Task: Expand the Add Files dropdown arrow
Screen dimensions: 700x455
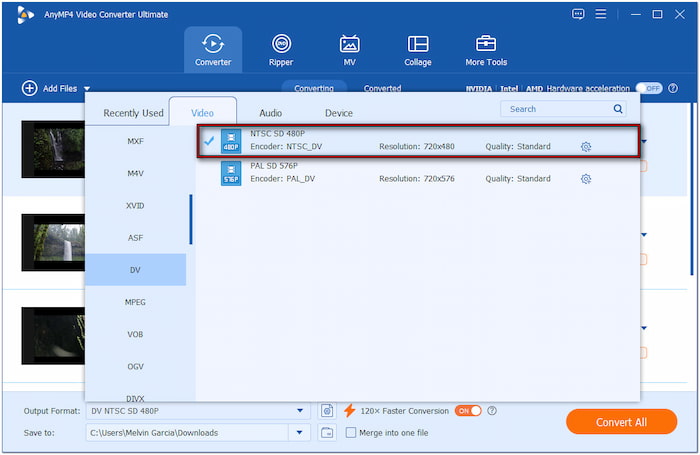Action: pos(87,89)
